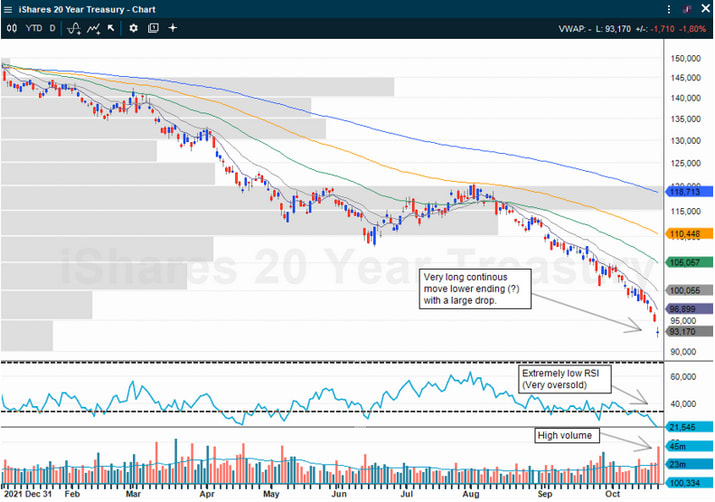Click the L: 93,170 last price readout

click(x=613, y=29)
